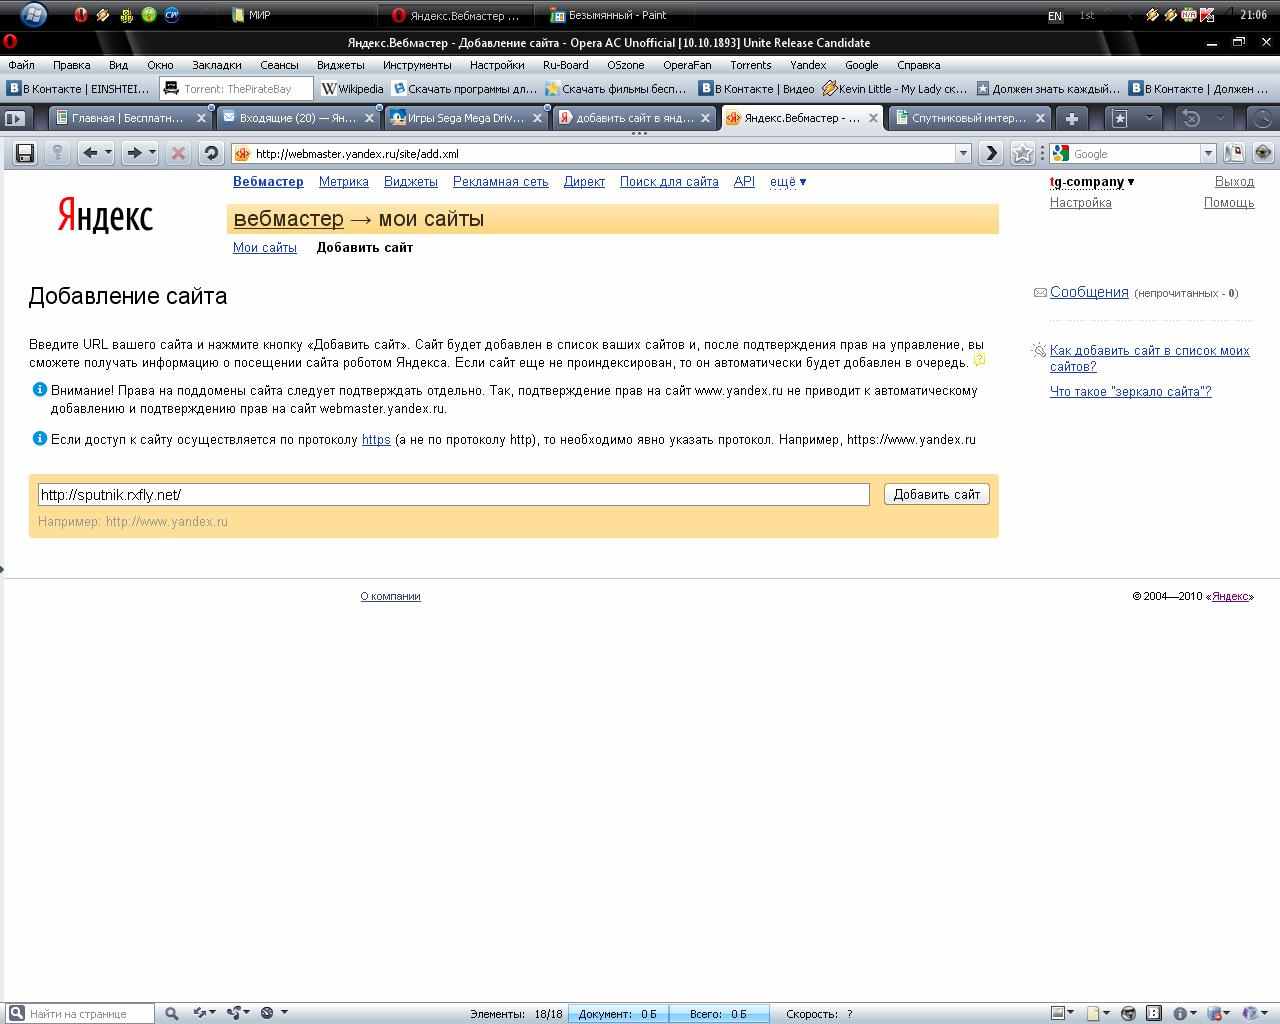Click the Go arrow beside address bar
This screenshot has width=1280, height=1024.
pyautogui.click(x=990, y=153)
